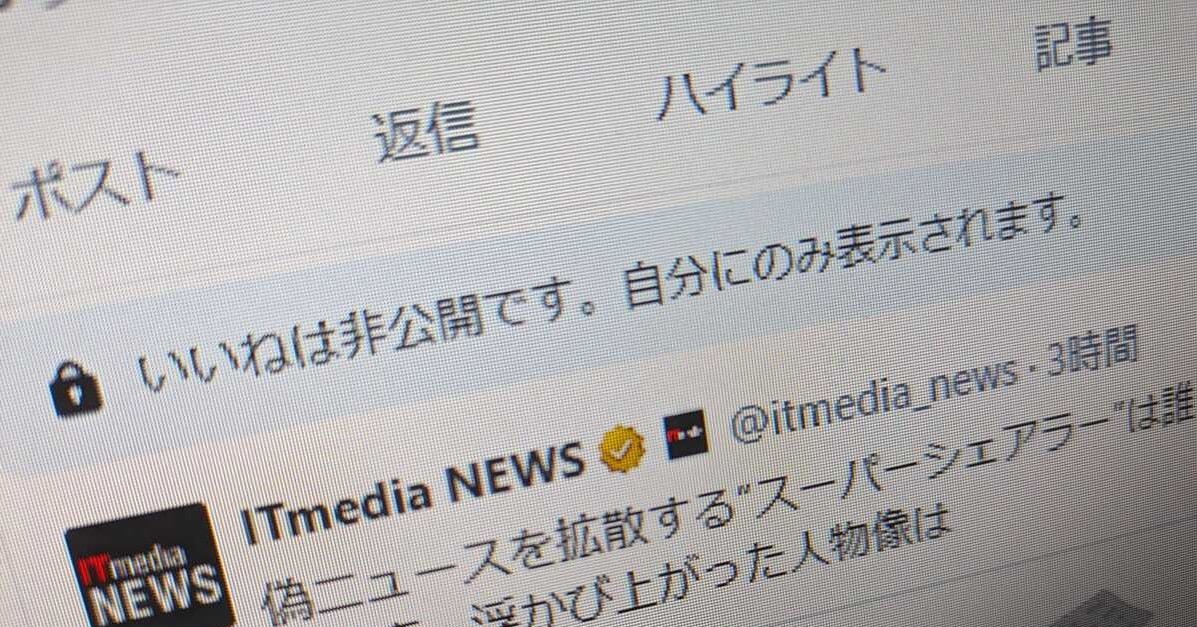
Task: Click the small square affiliate badge after the checkmark
Action: (685, 435)
